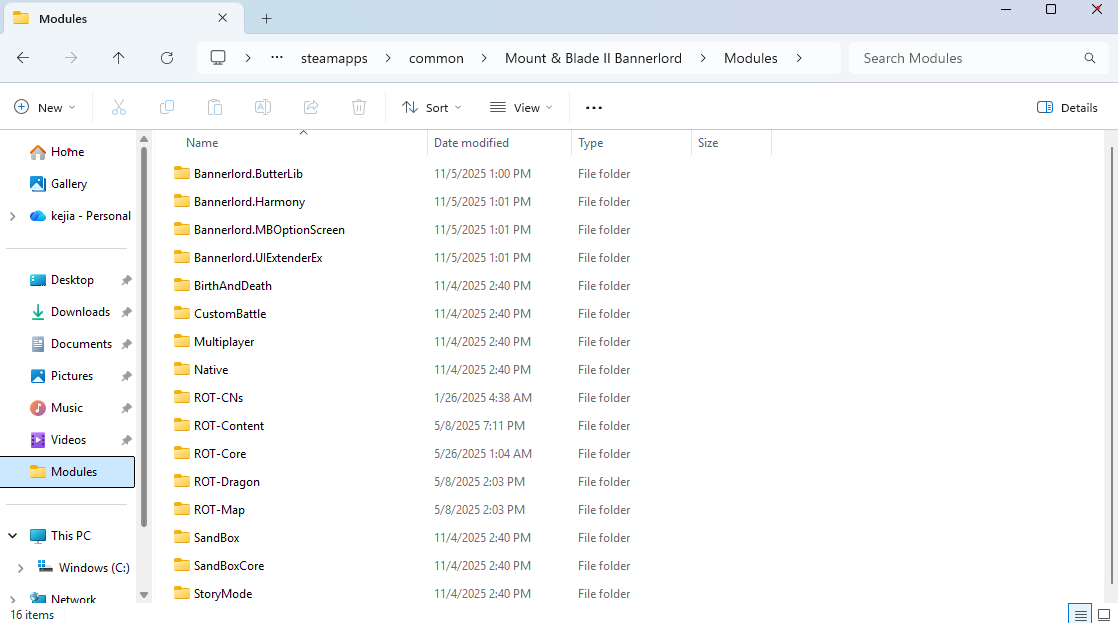Click the Cut scissors icon
The image size is (1118, 623).
coord(119,107)
